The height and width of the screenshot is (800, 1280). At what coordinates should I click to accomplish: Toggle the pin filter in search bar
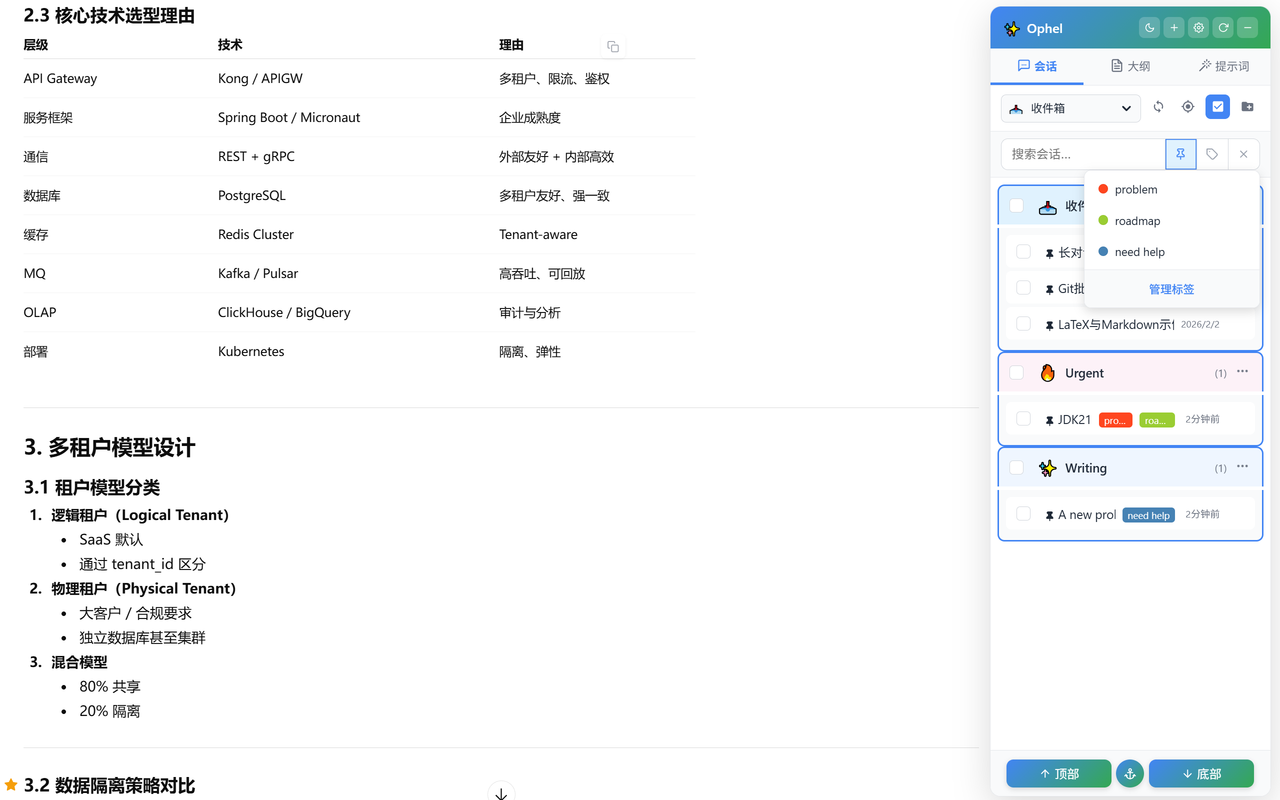coord(1180,154)
